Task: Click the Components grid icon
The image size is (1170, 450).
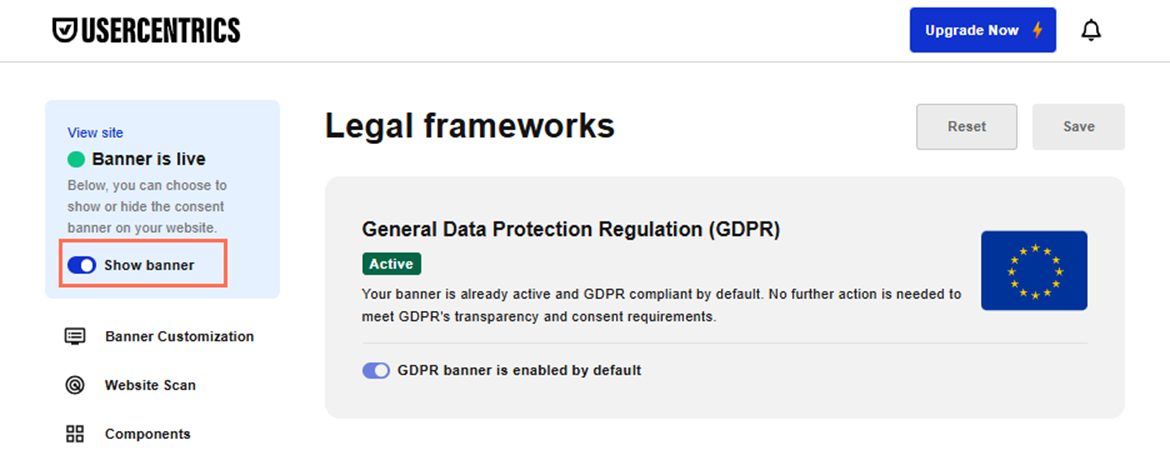Action: 75,434
